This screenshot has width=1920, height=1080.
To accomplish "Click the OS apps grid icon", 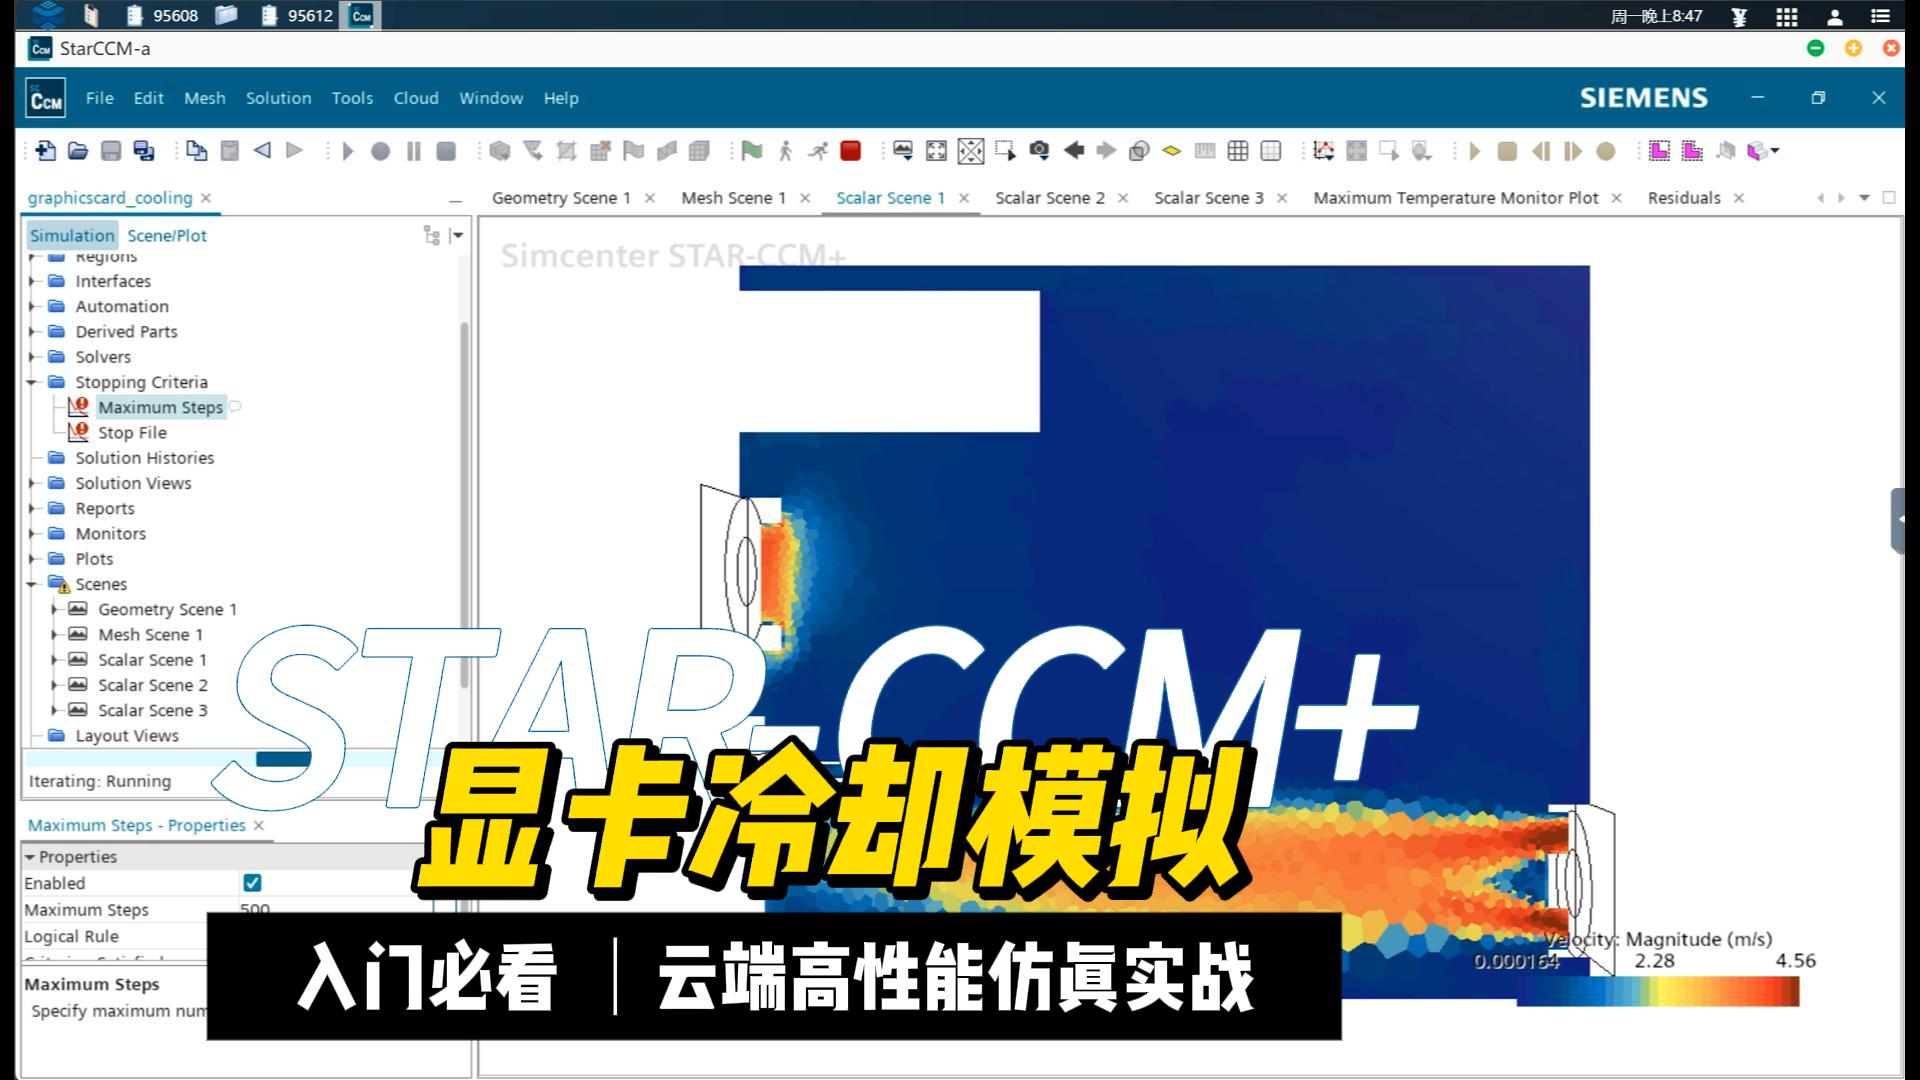I will 1787,16.
